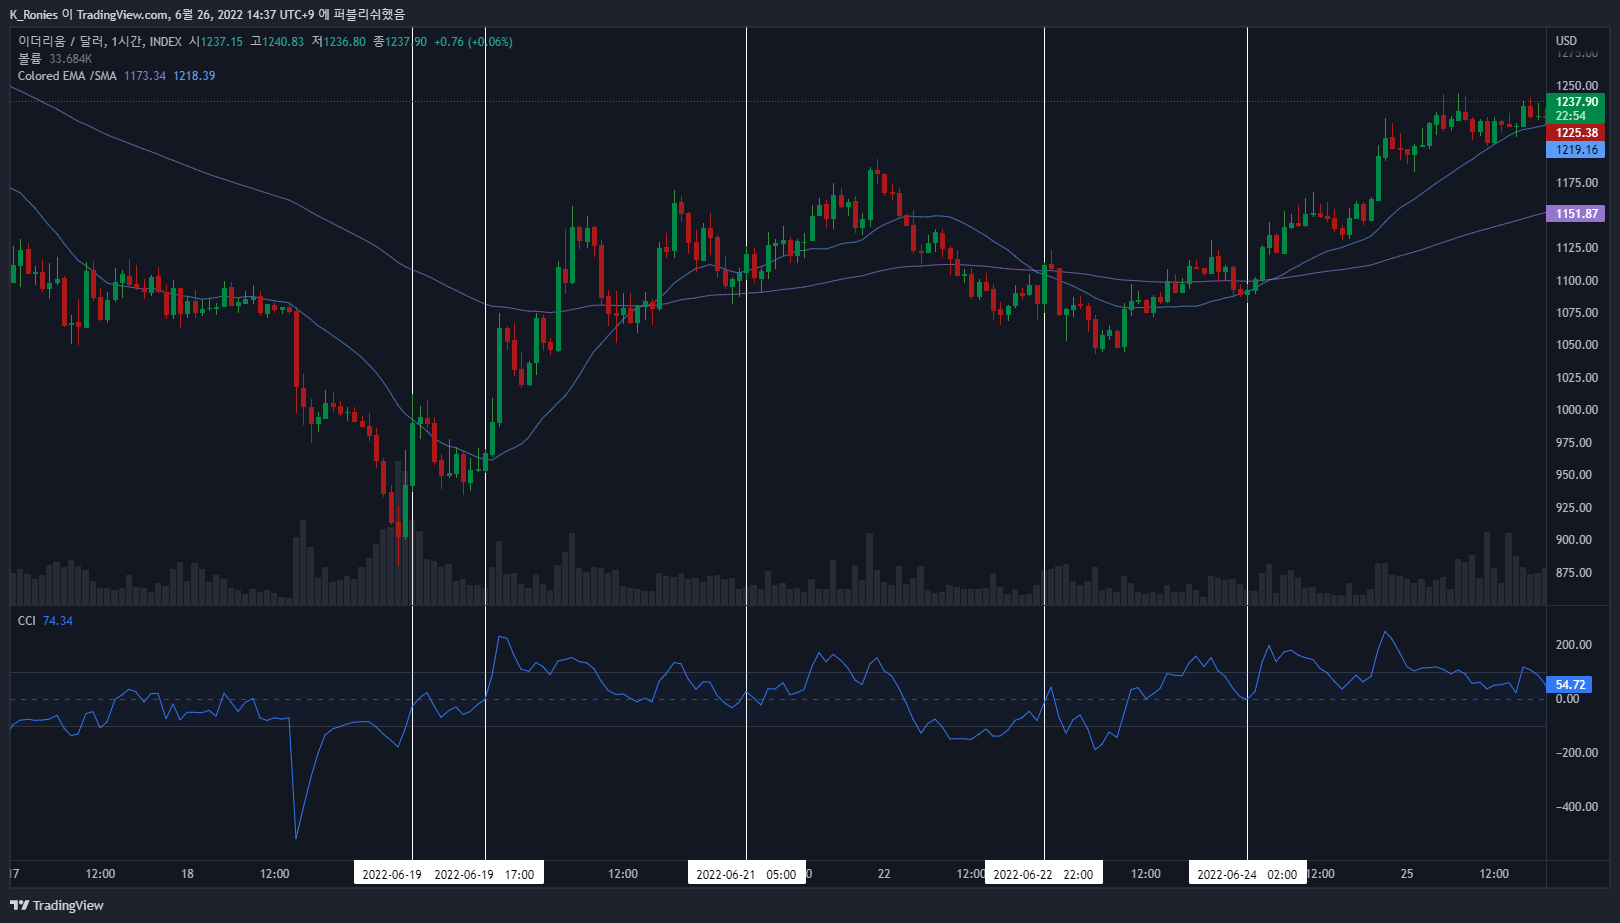Click the 볼륨 33.684K volume legend

click(x=55, y=59)
